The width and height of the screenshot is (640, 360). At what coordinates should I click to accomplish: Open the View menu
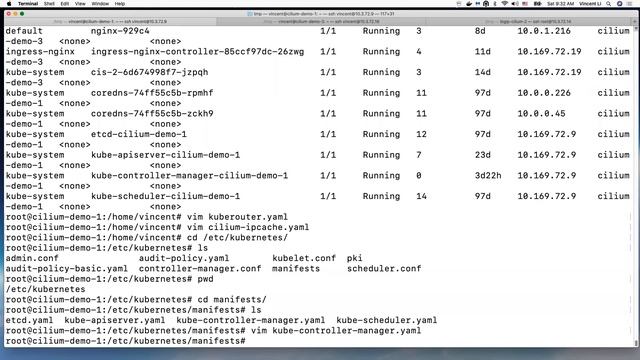pos(80,4)
